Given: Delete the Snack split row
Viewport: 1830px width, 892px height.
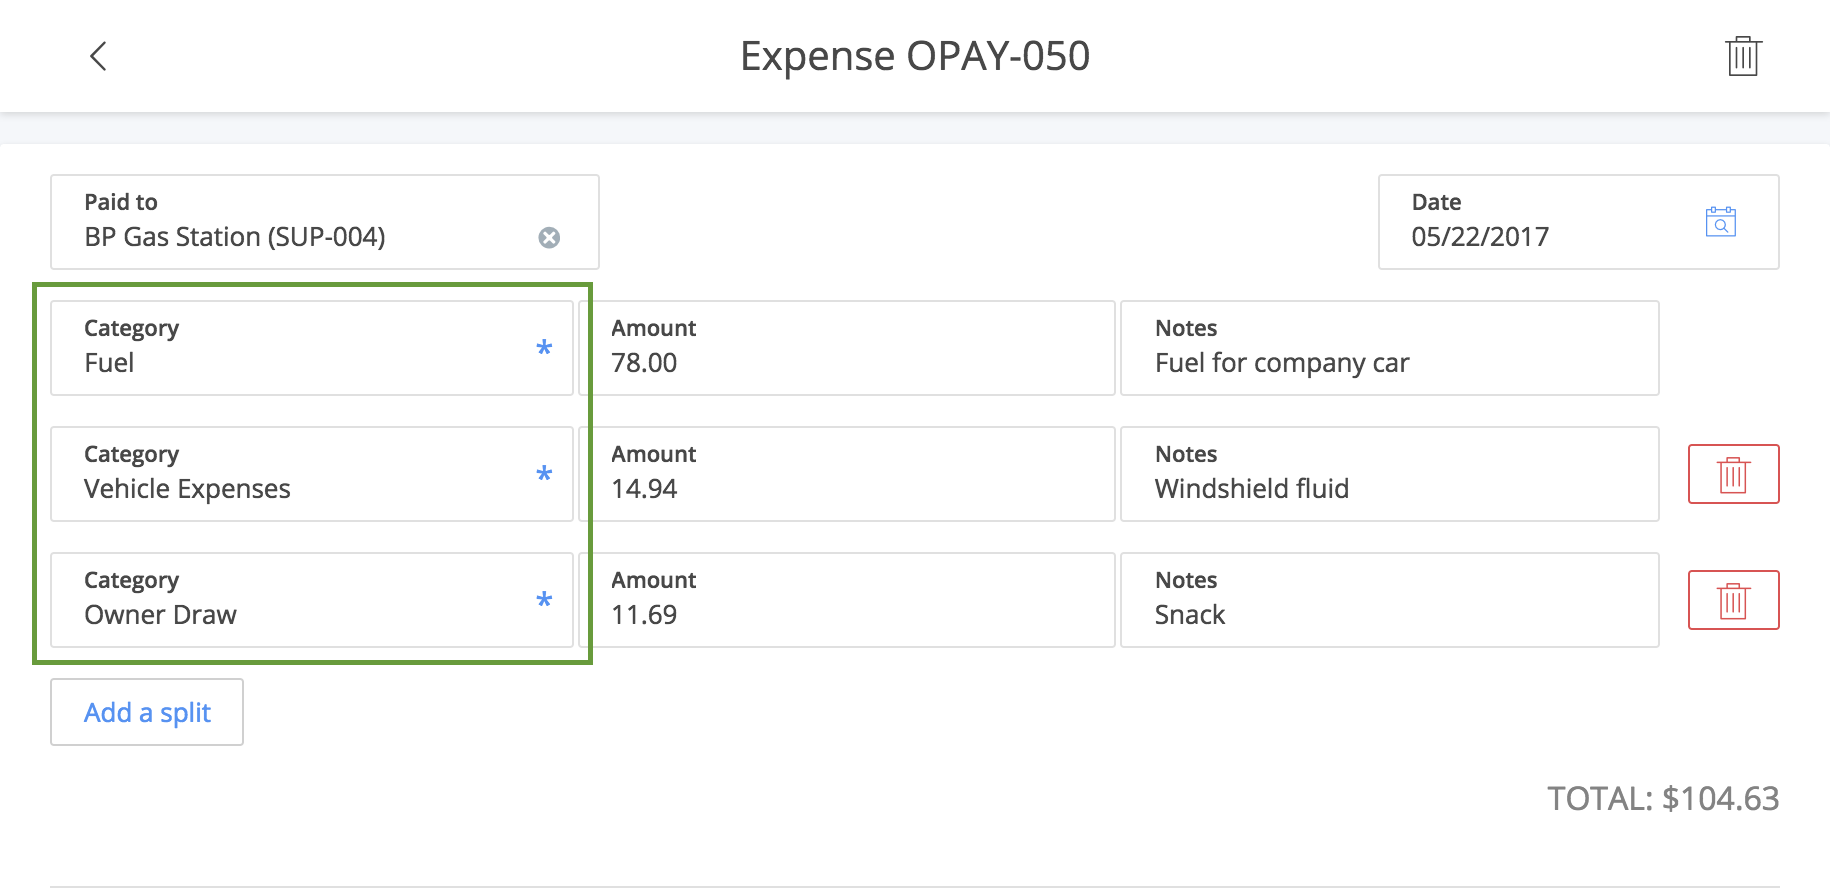Looking at the screenshot, I should [x=1733, y=600].
